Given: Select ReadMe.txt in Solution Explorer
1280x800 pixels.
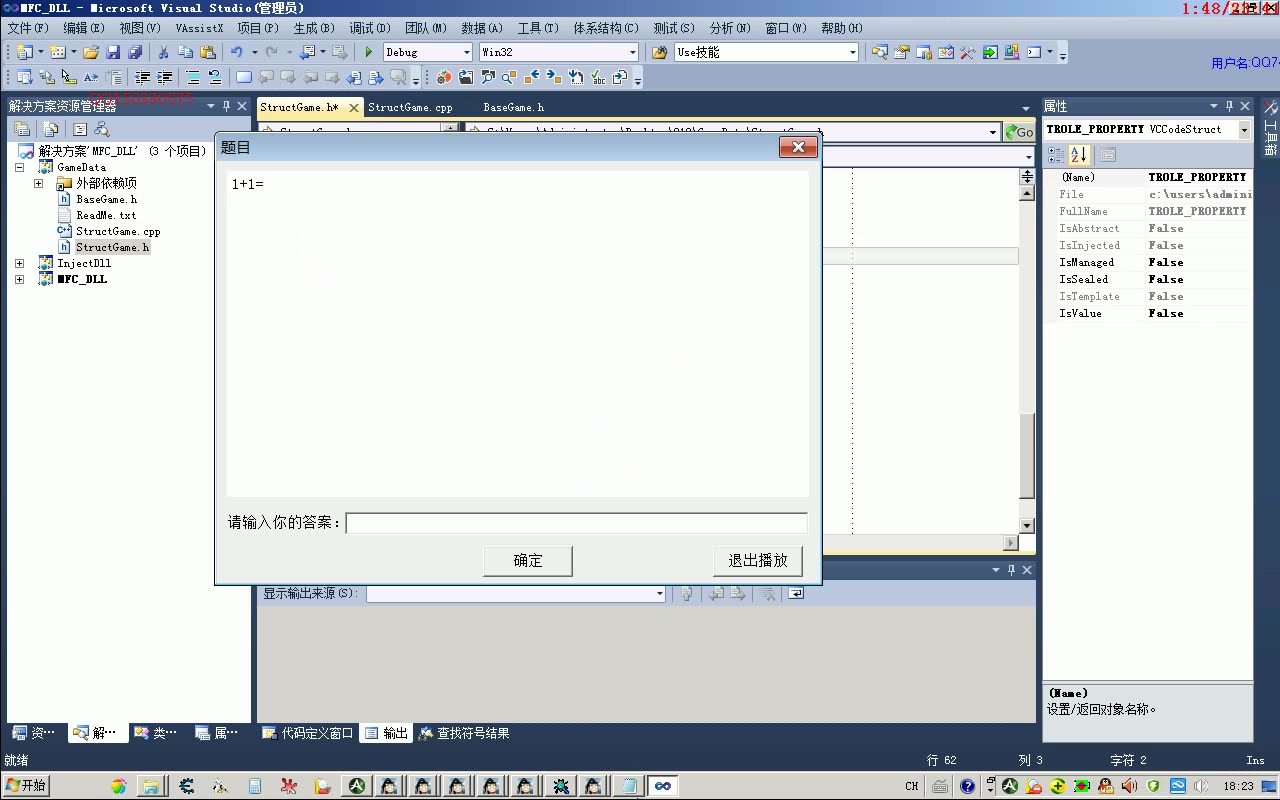Looking at the screenshot, I should (106, 215).
